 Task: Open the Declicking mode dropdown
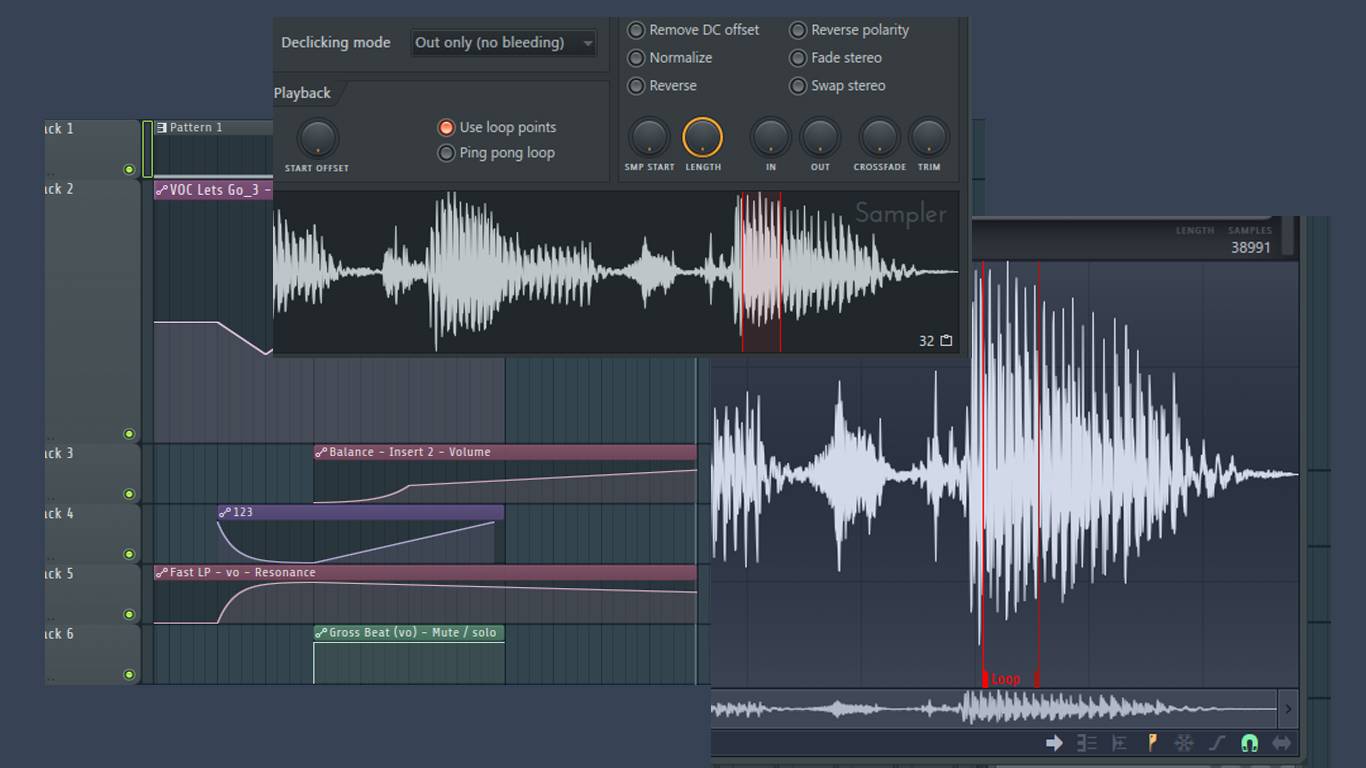coord(504,43)
